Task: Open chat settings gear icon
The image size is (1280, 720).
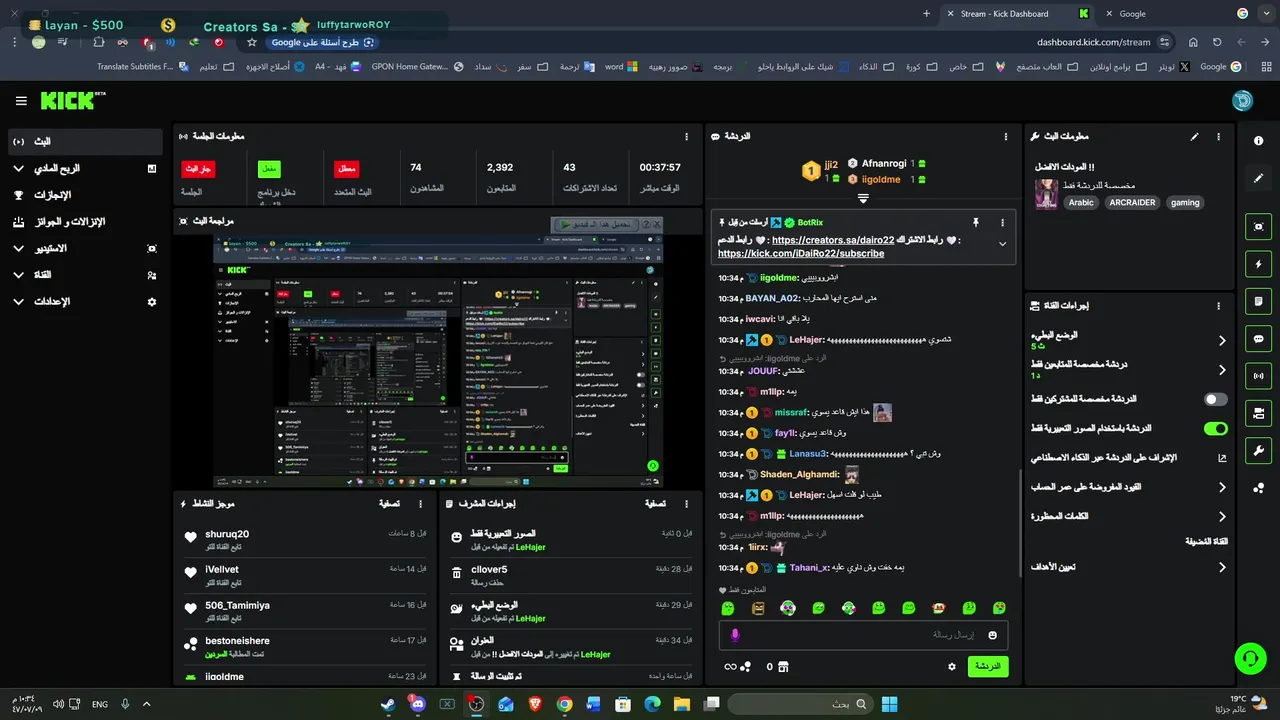Action: coord(952,666)
